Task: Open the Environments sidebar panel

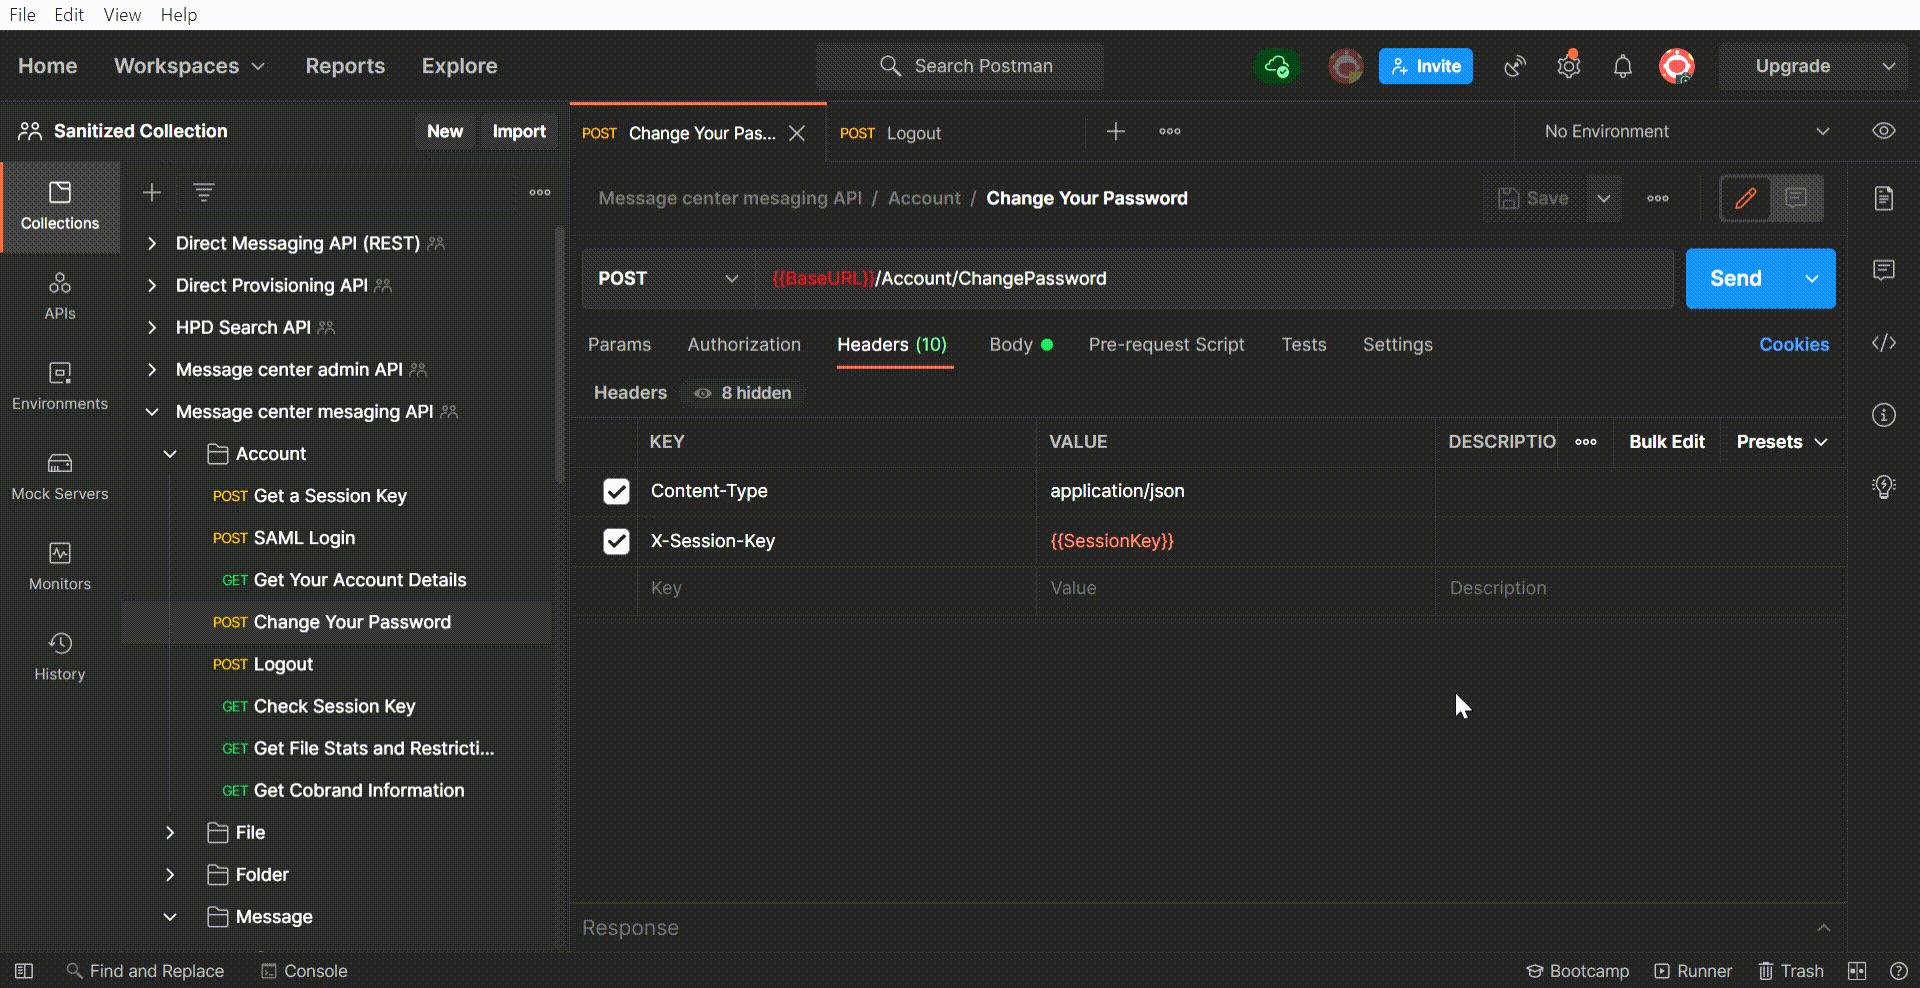Action: (60, 385)
